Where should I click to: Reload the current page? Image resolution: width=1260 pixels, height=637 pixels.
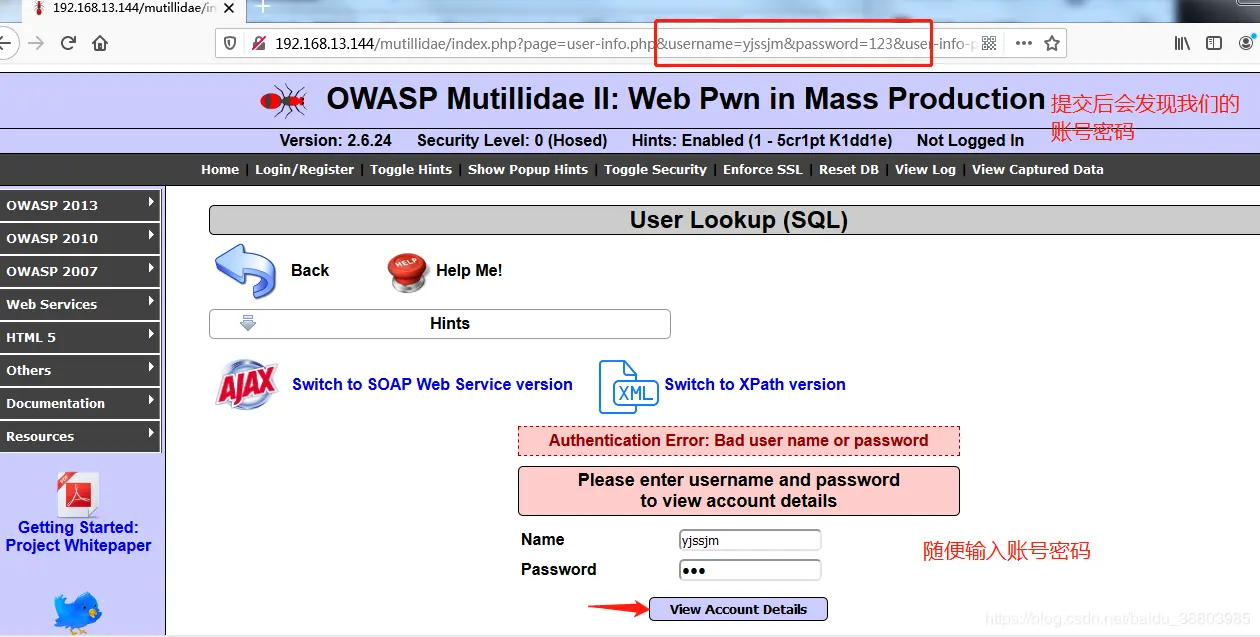(68, 43)
